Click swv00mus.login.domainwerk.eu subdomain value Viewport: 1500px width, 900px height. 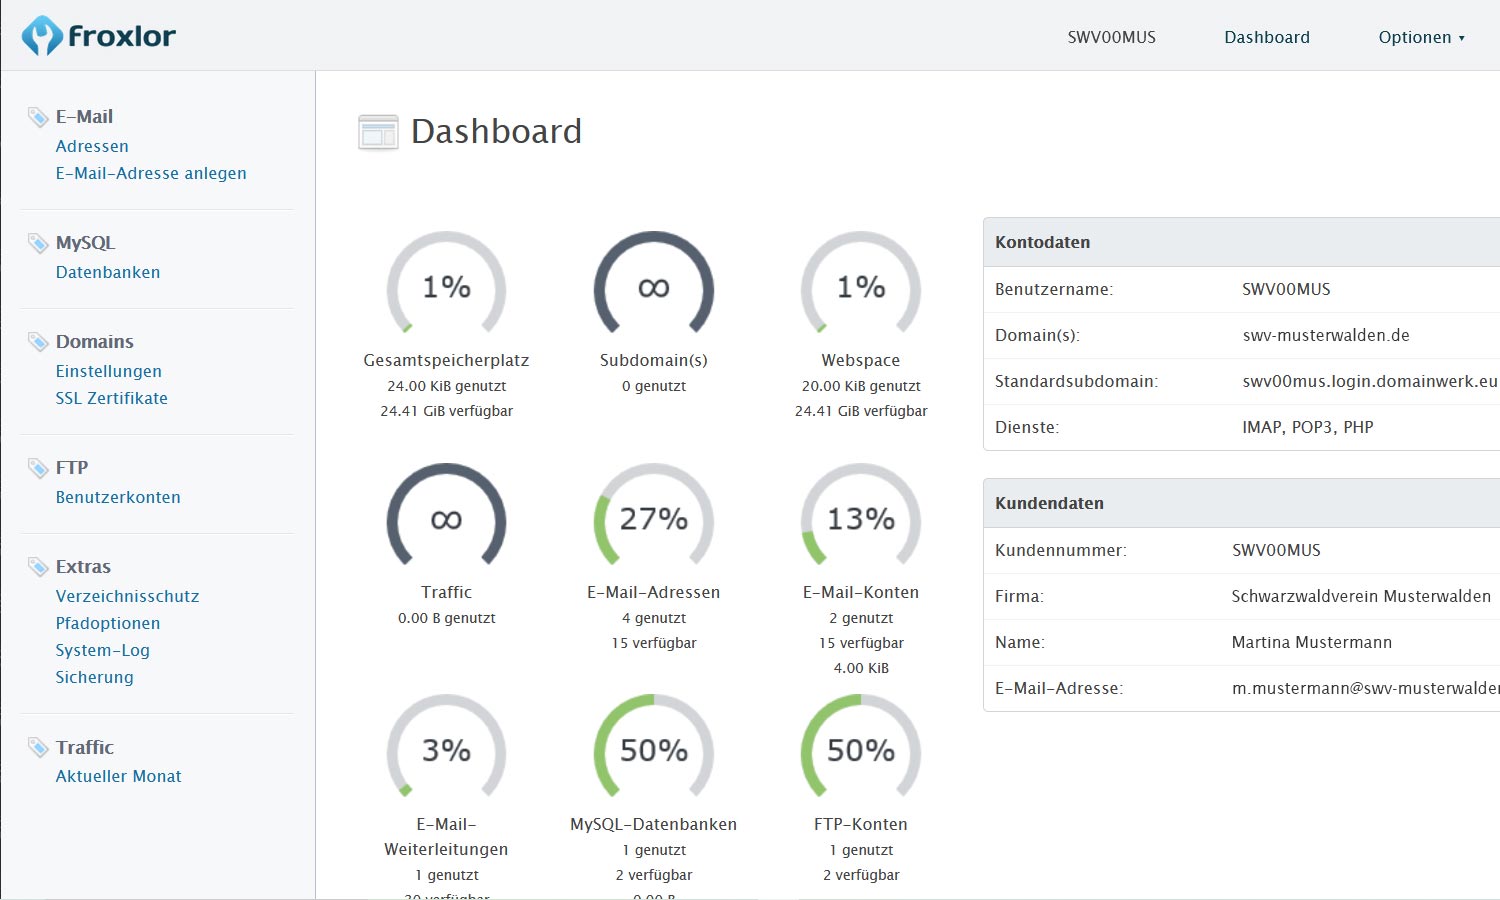click(1370, 381)
